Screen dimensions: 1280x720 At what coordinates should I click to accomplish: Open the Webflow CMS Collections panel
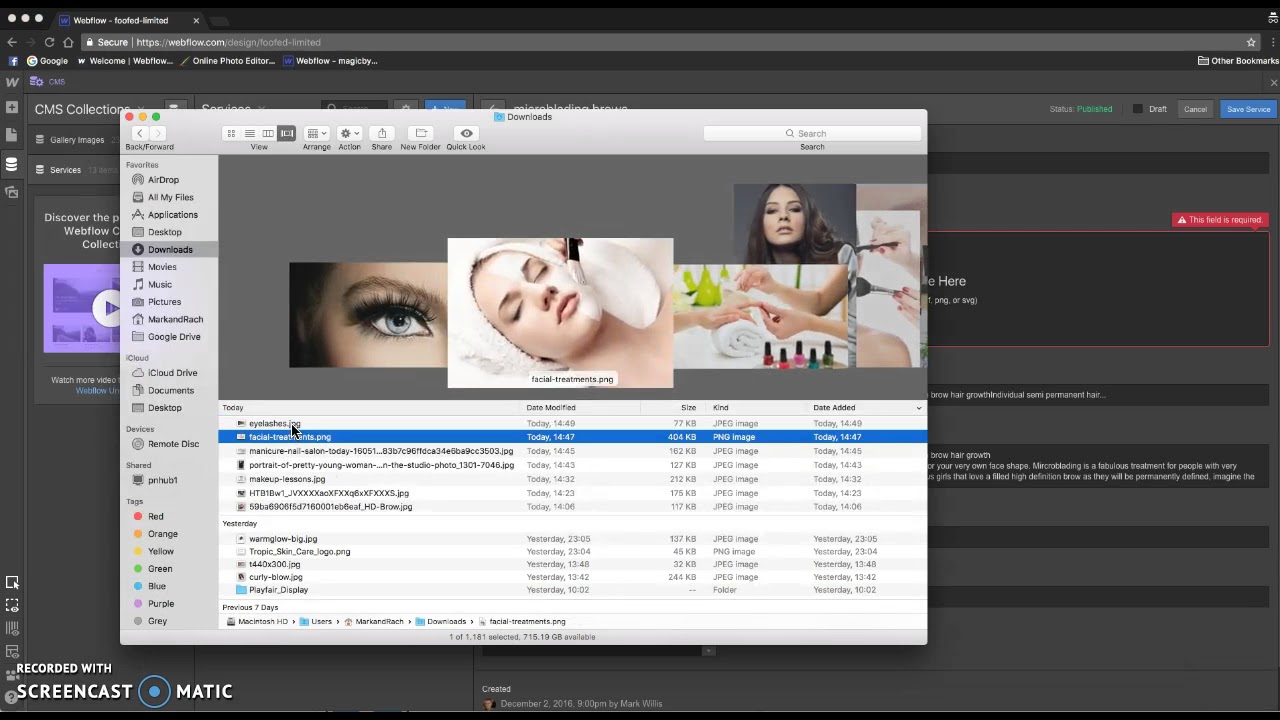coord(12,164)
